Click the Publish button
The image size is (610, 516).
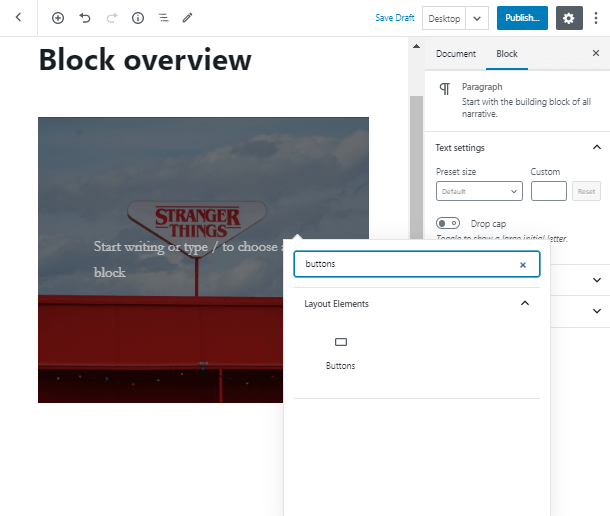tap(522, 18)
